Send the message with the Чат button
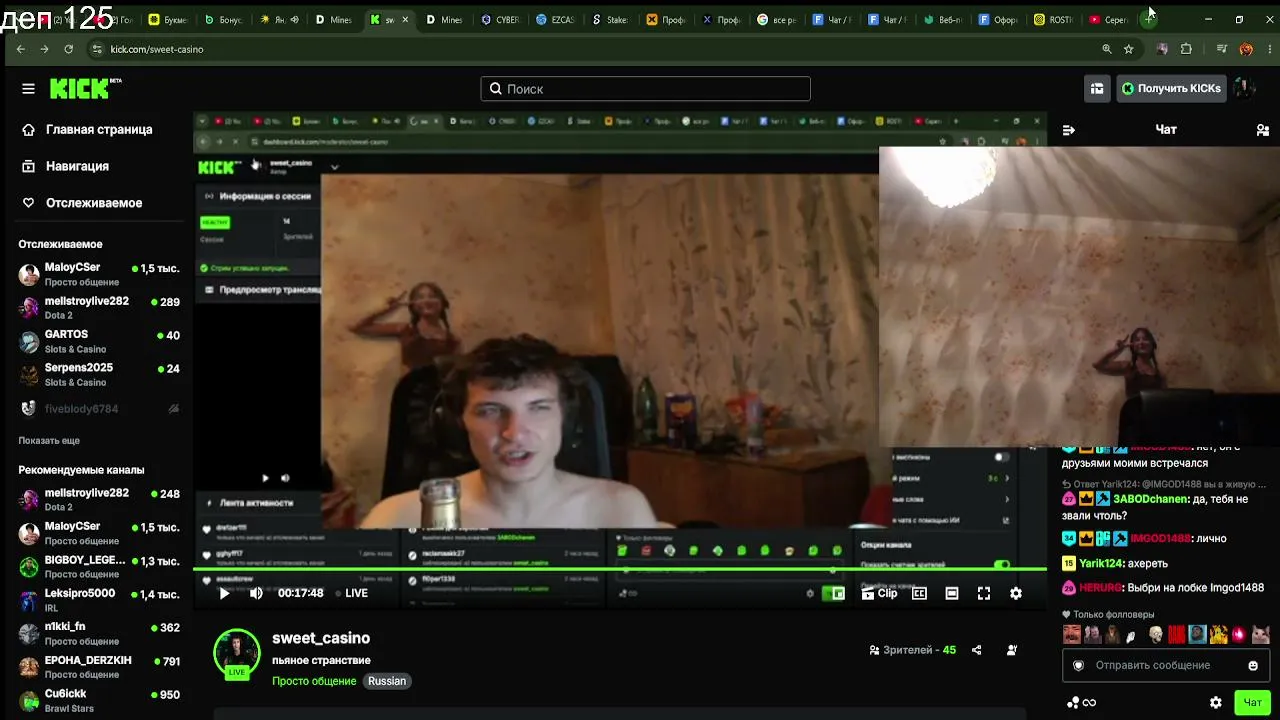 (x=1253, y=703)
